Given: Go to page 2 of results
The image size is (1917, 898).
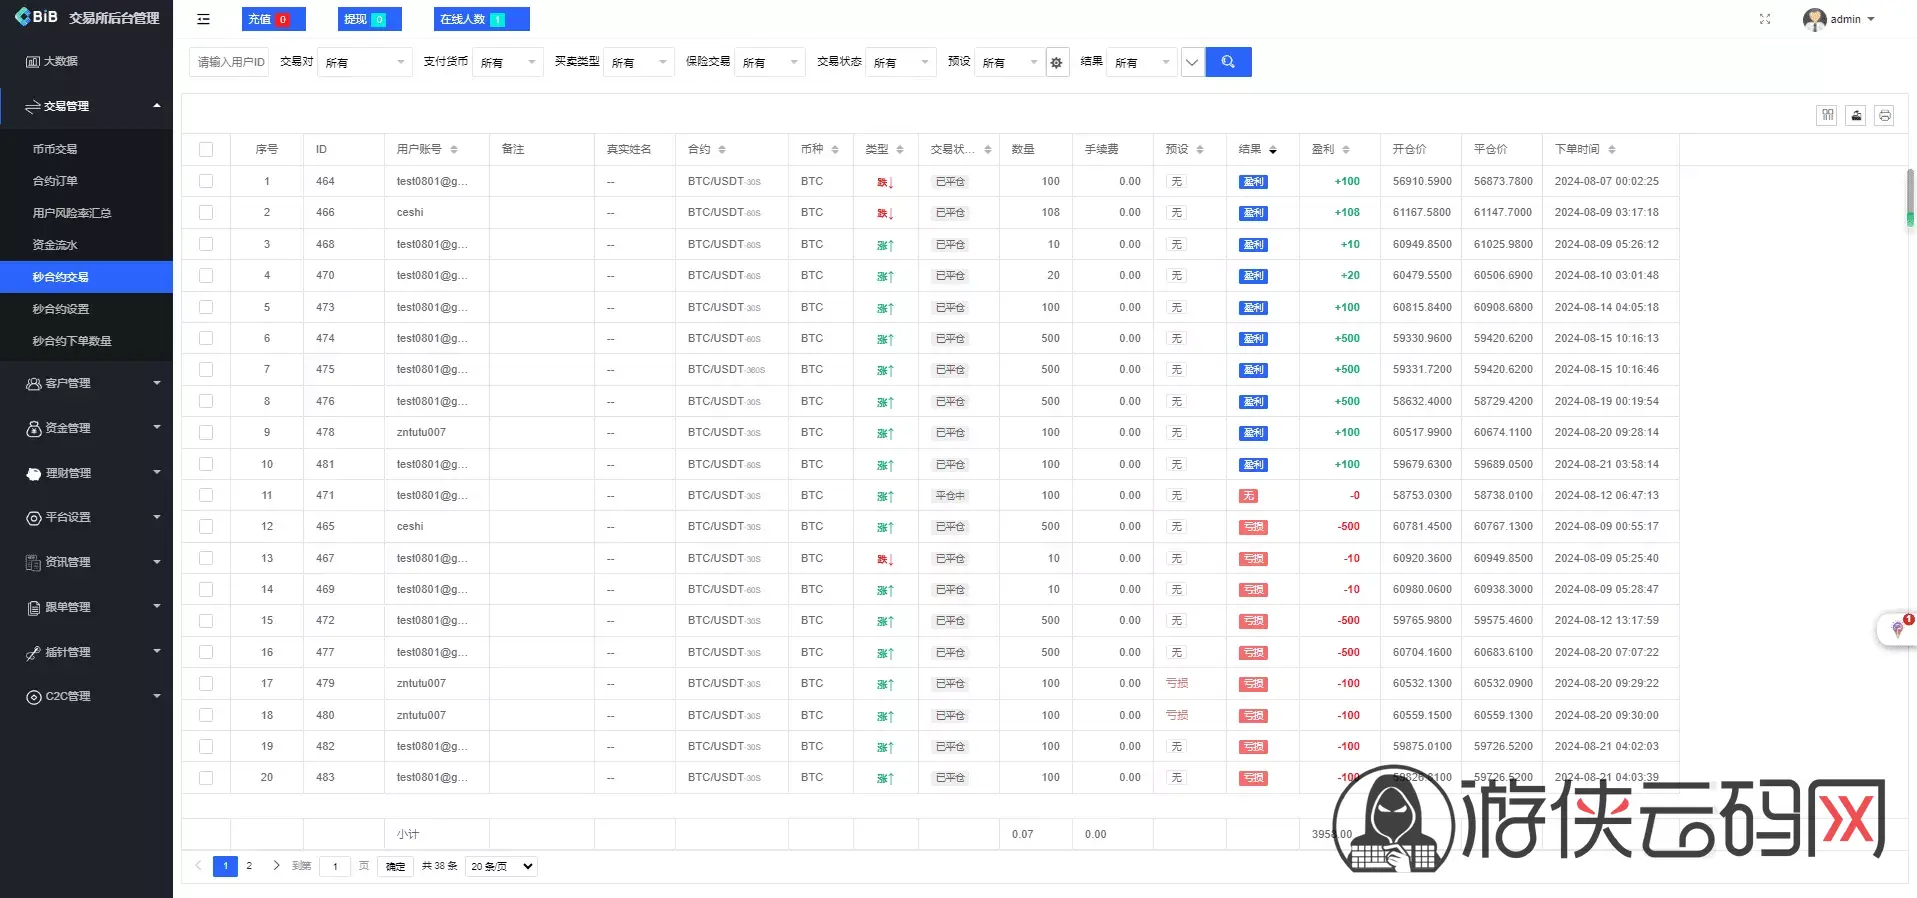Looking at the screenshot, I should (x=249, y=866).
